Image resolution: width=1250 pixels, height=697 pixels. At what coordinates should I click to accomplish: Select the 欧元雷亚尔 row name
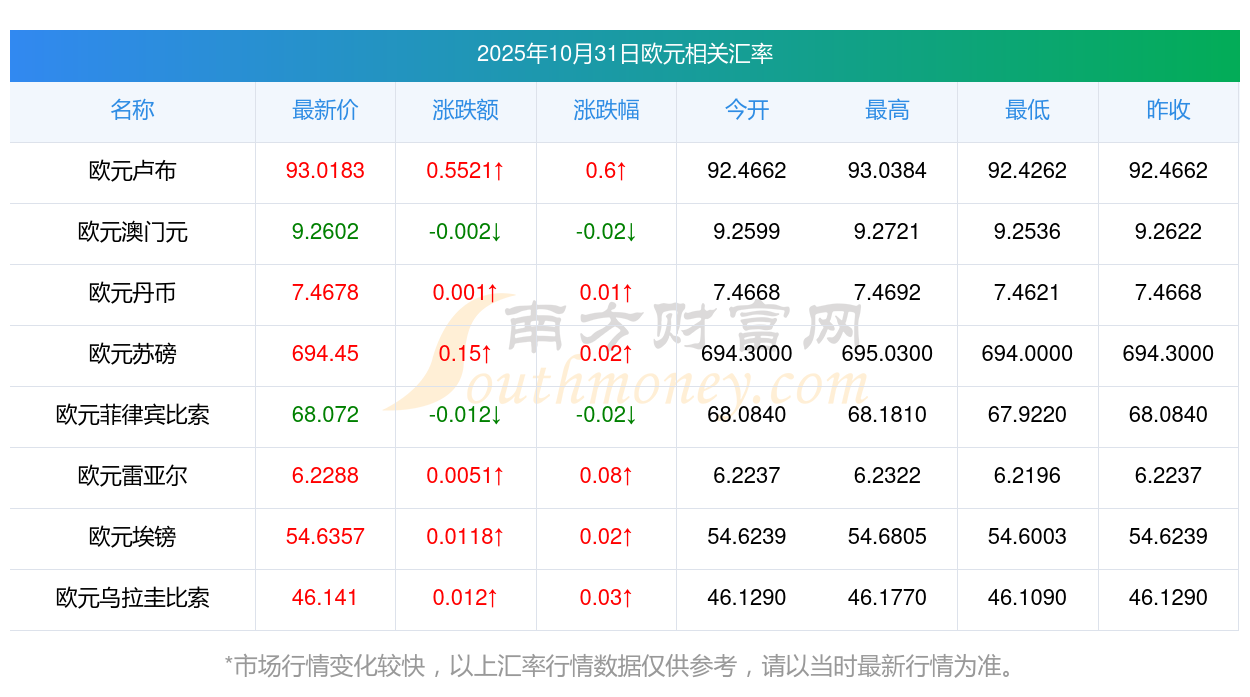coord(133,476)
